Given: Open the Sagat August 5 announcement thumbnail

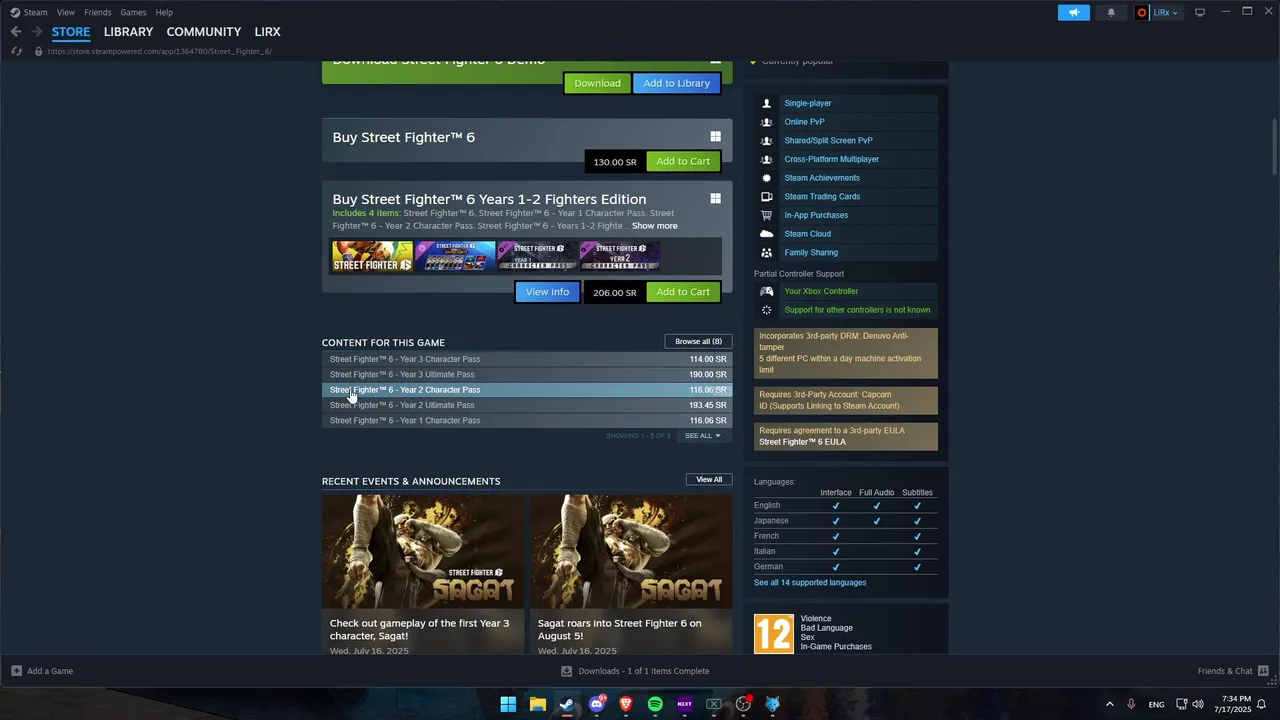Looking at the screenshot, I should pyautogui.click(x=631, y=551).
